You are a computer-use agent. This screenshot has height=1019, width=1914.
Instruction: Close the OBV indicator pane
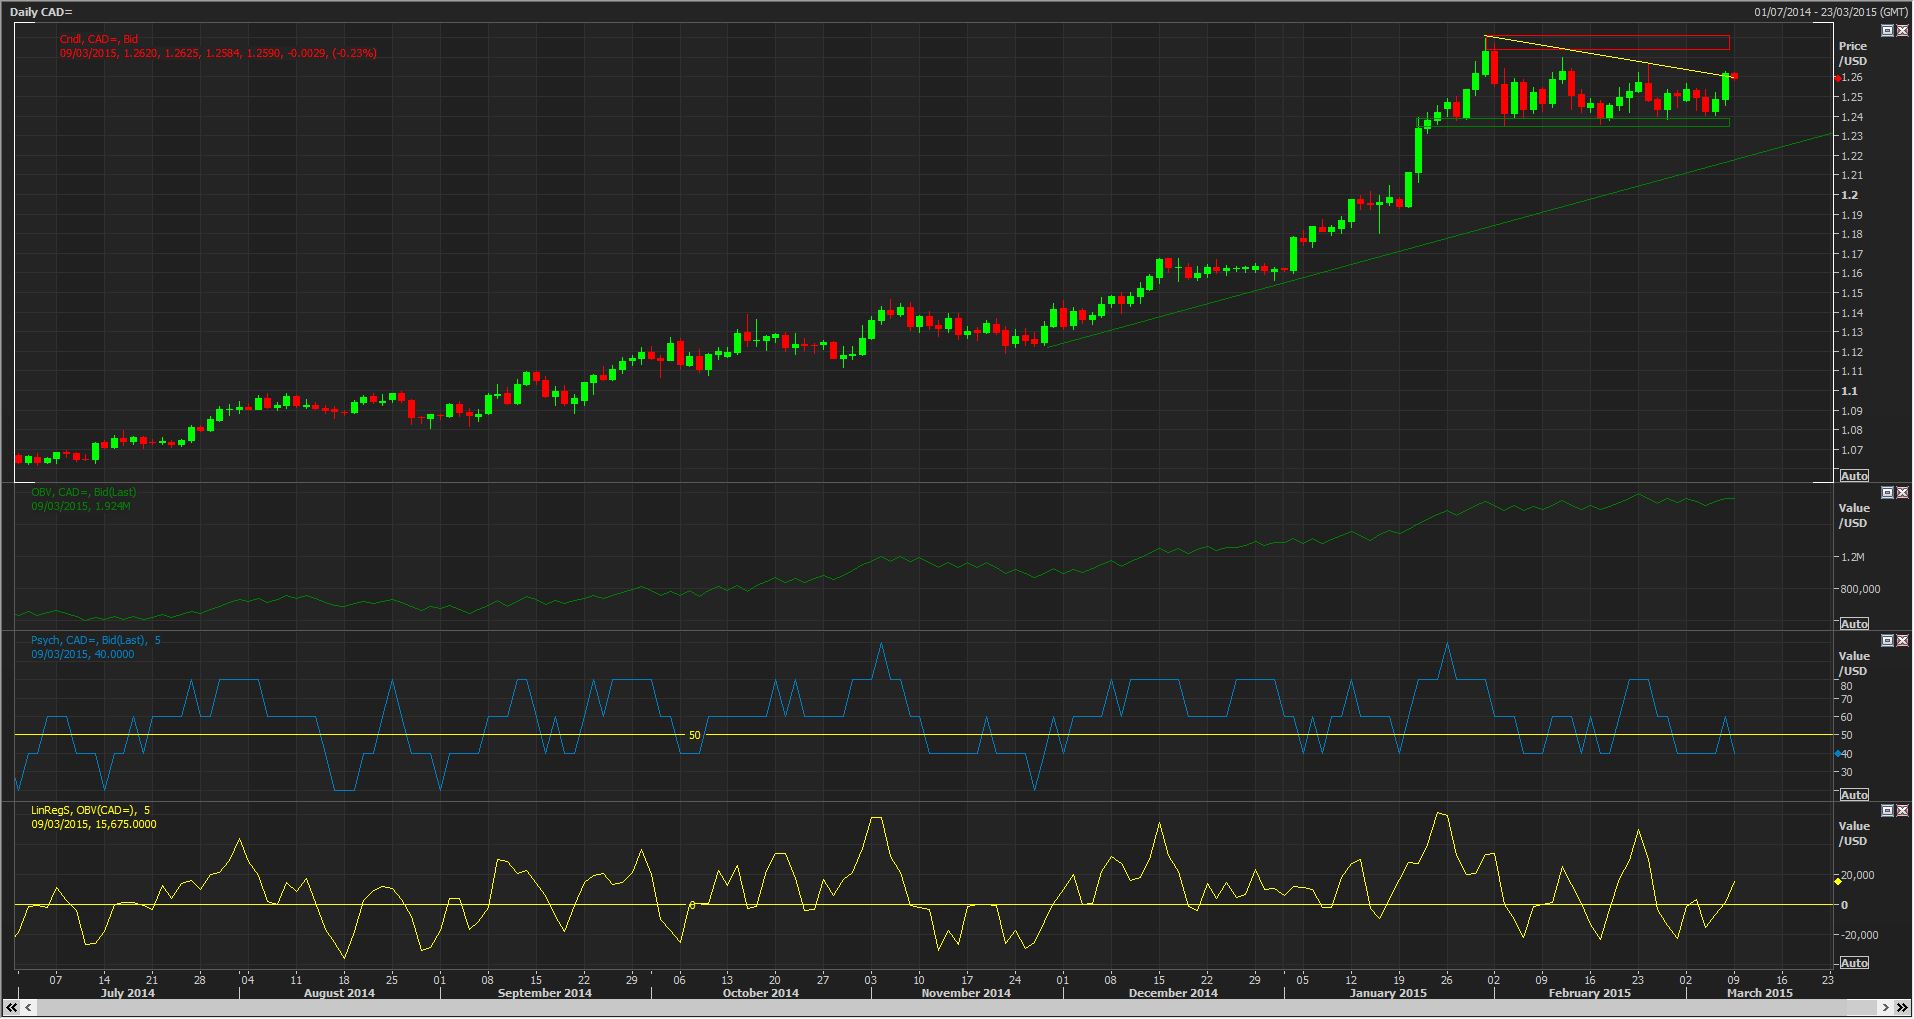tap(1902, 493)
